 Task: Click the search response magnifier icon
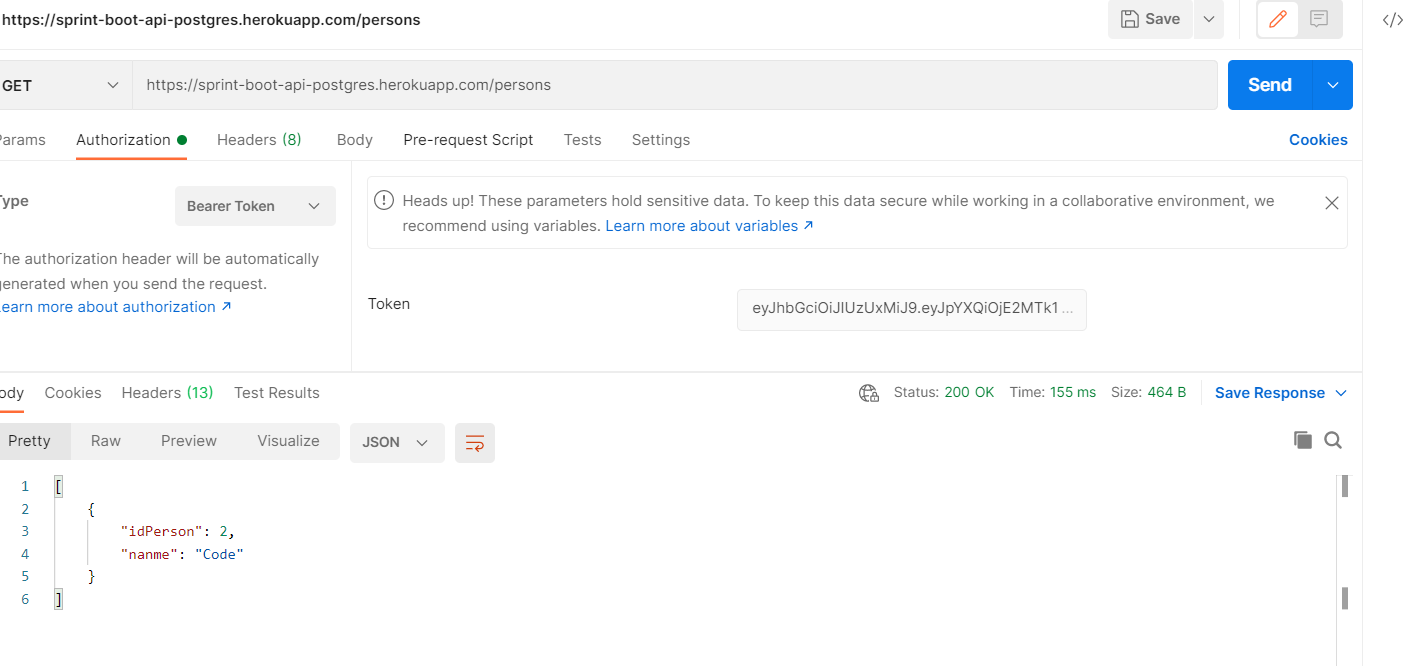[1333, 440]
